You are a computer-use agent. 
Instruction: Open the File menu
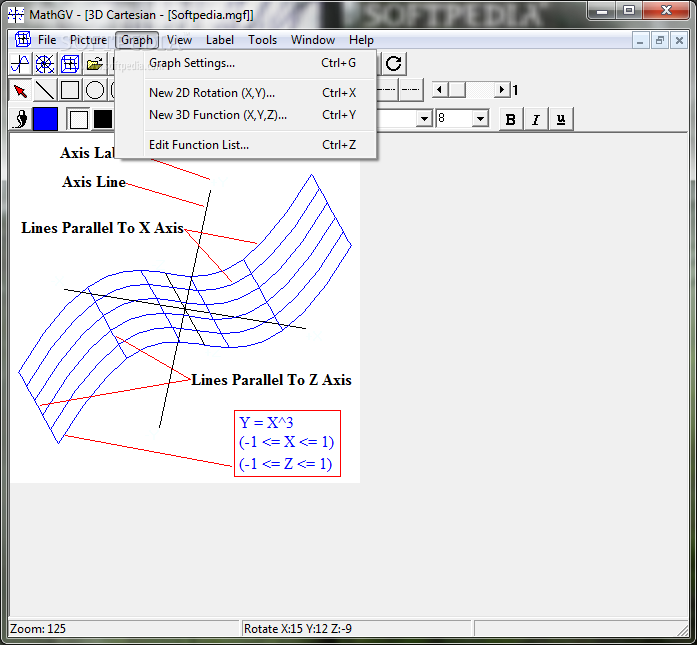(x=47, y=40)
